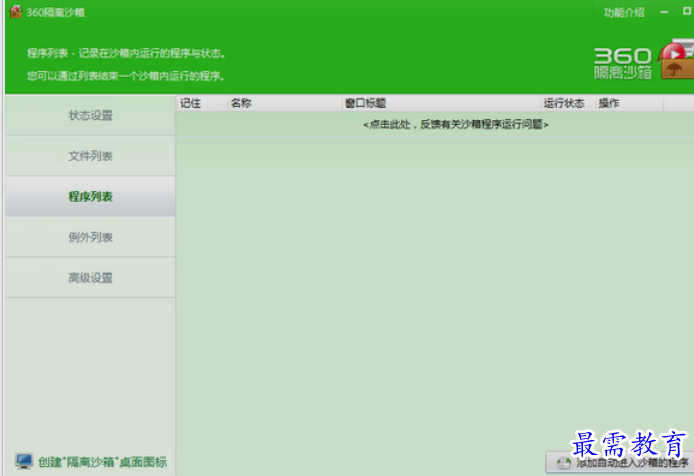The image size is (694, 476).
Task: Sort by the 记住 column header
Action: click(202, 103)
